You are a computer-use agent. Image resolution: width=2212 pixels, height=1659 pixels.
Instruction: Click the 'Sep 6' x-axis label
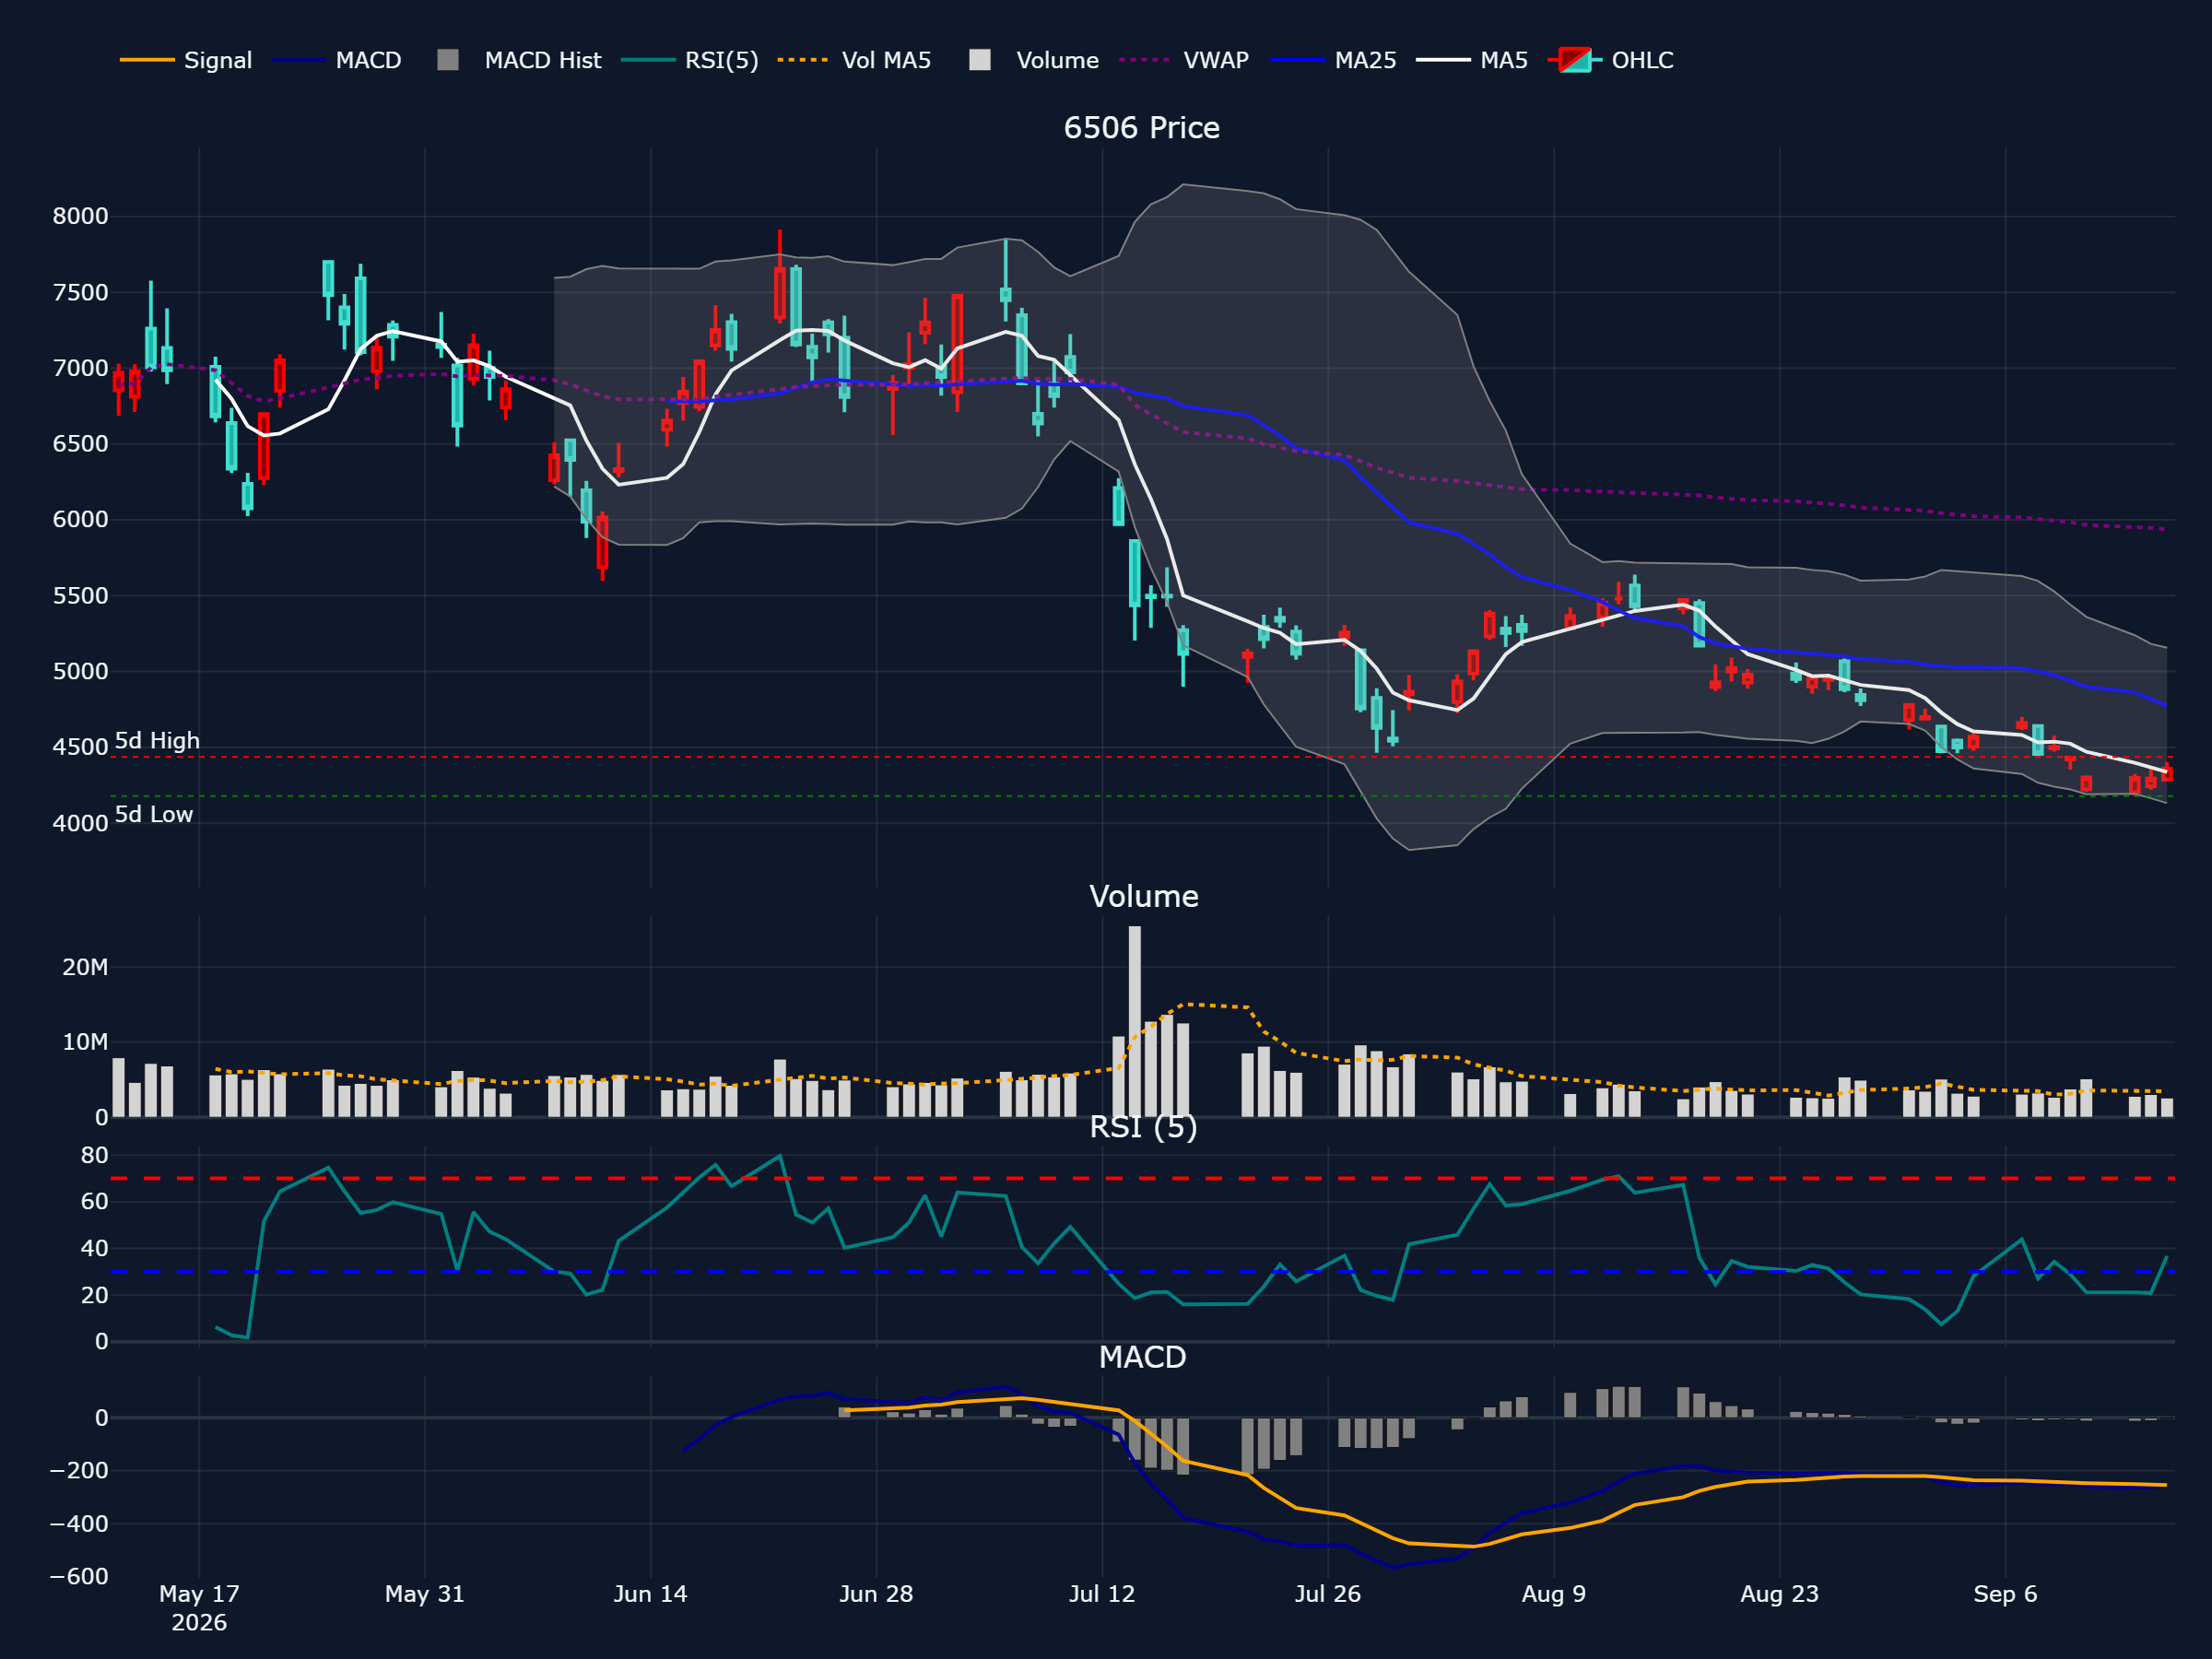click(x=2005, y=1594)
